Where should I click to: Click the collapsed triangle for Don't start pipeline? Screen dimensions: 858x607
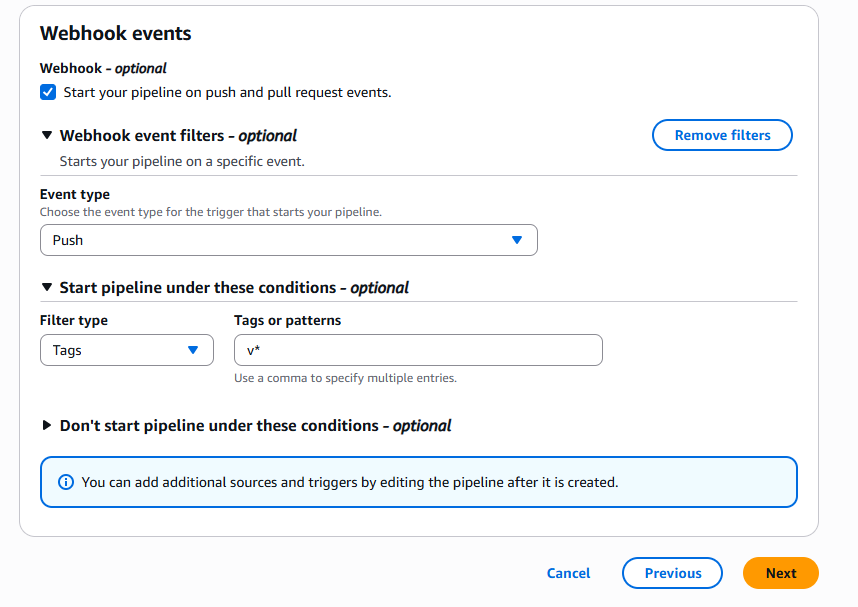pos(46,425)
